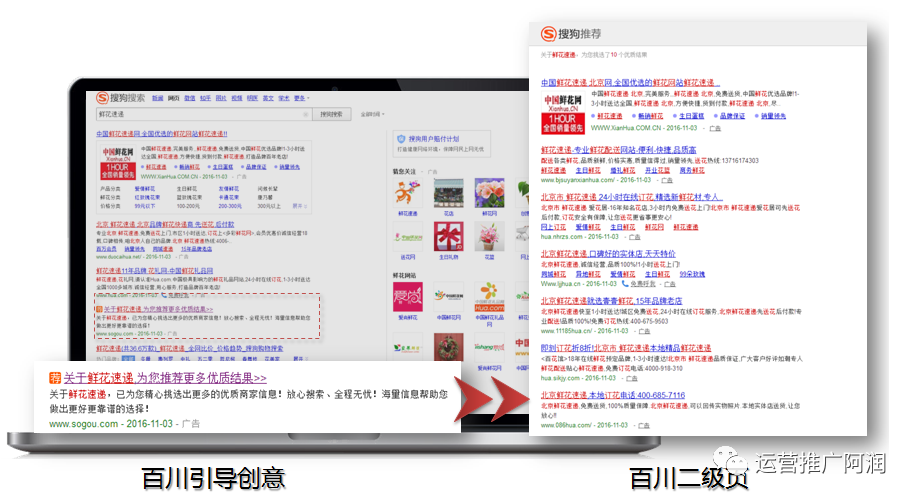Image resolution: width=916 pixels, height=503 pixels.
Task: Click the shield icon beside 搜狗用户赔付计划
Action: tap(401, 139)
